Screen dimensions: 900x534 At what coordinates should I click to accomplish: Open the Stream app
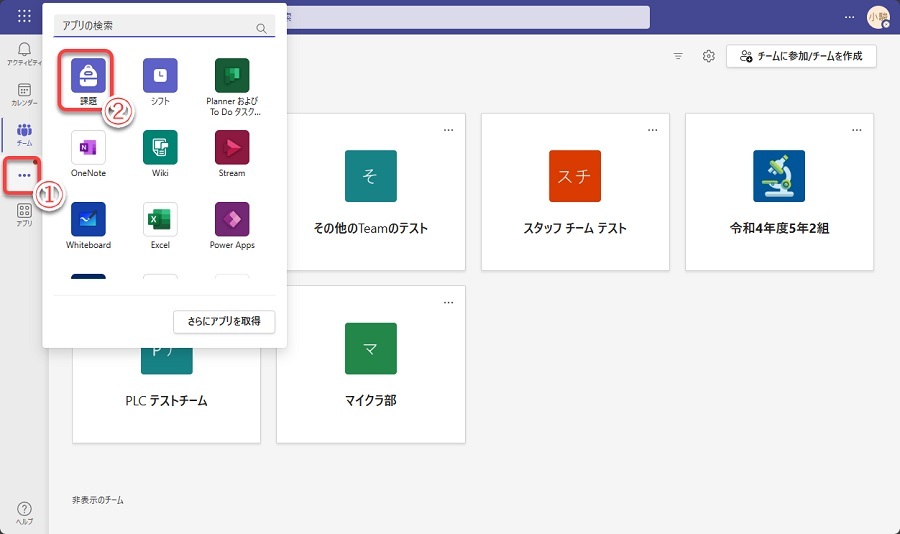232,153
